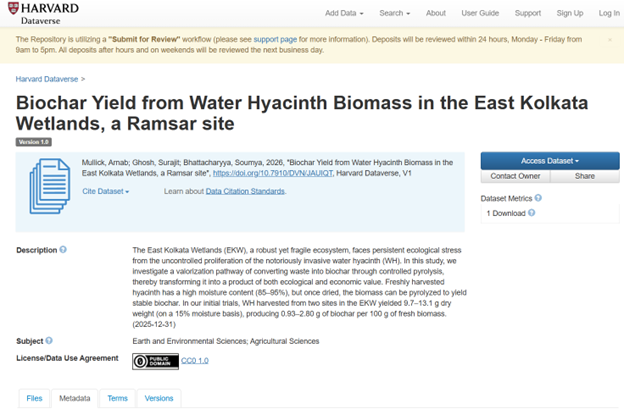The image size is (624, 409).
Task: Switch to the Files tab
Action: [x=34, y=398]
